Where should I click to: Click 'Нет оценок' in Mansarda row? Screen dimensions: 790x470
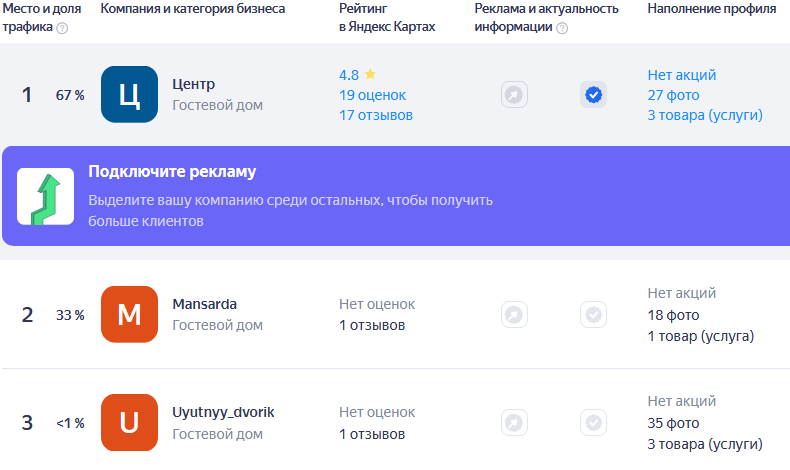377,304
